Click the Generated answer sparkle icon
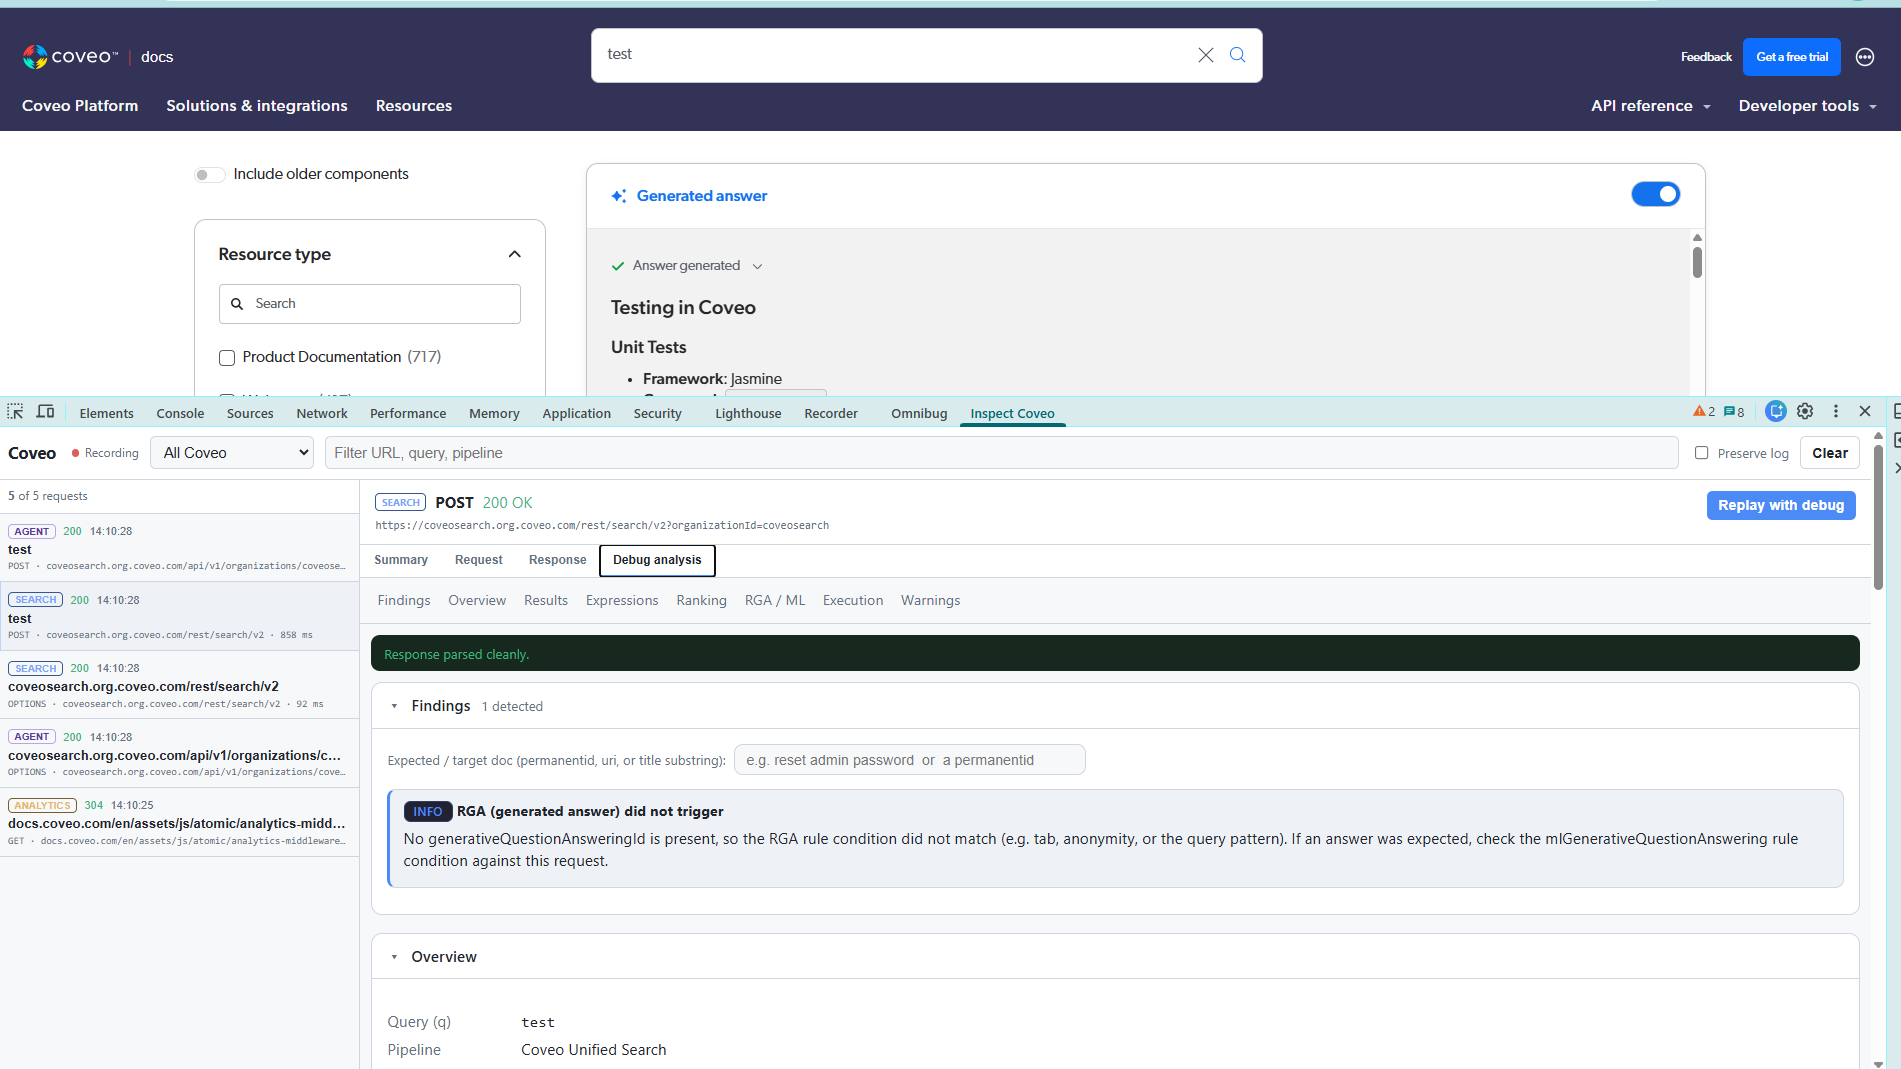Screen dimensions: 1901x1069 pyautogui.click(x=619, y=196)
